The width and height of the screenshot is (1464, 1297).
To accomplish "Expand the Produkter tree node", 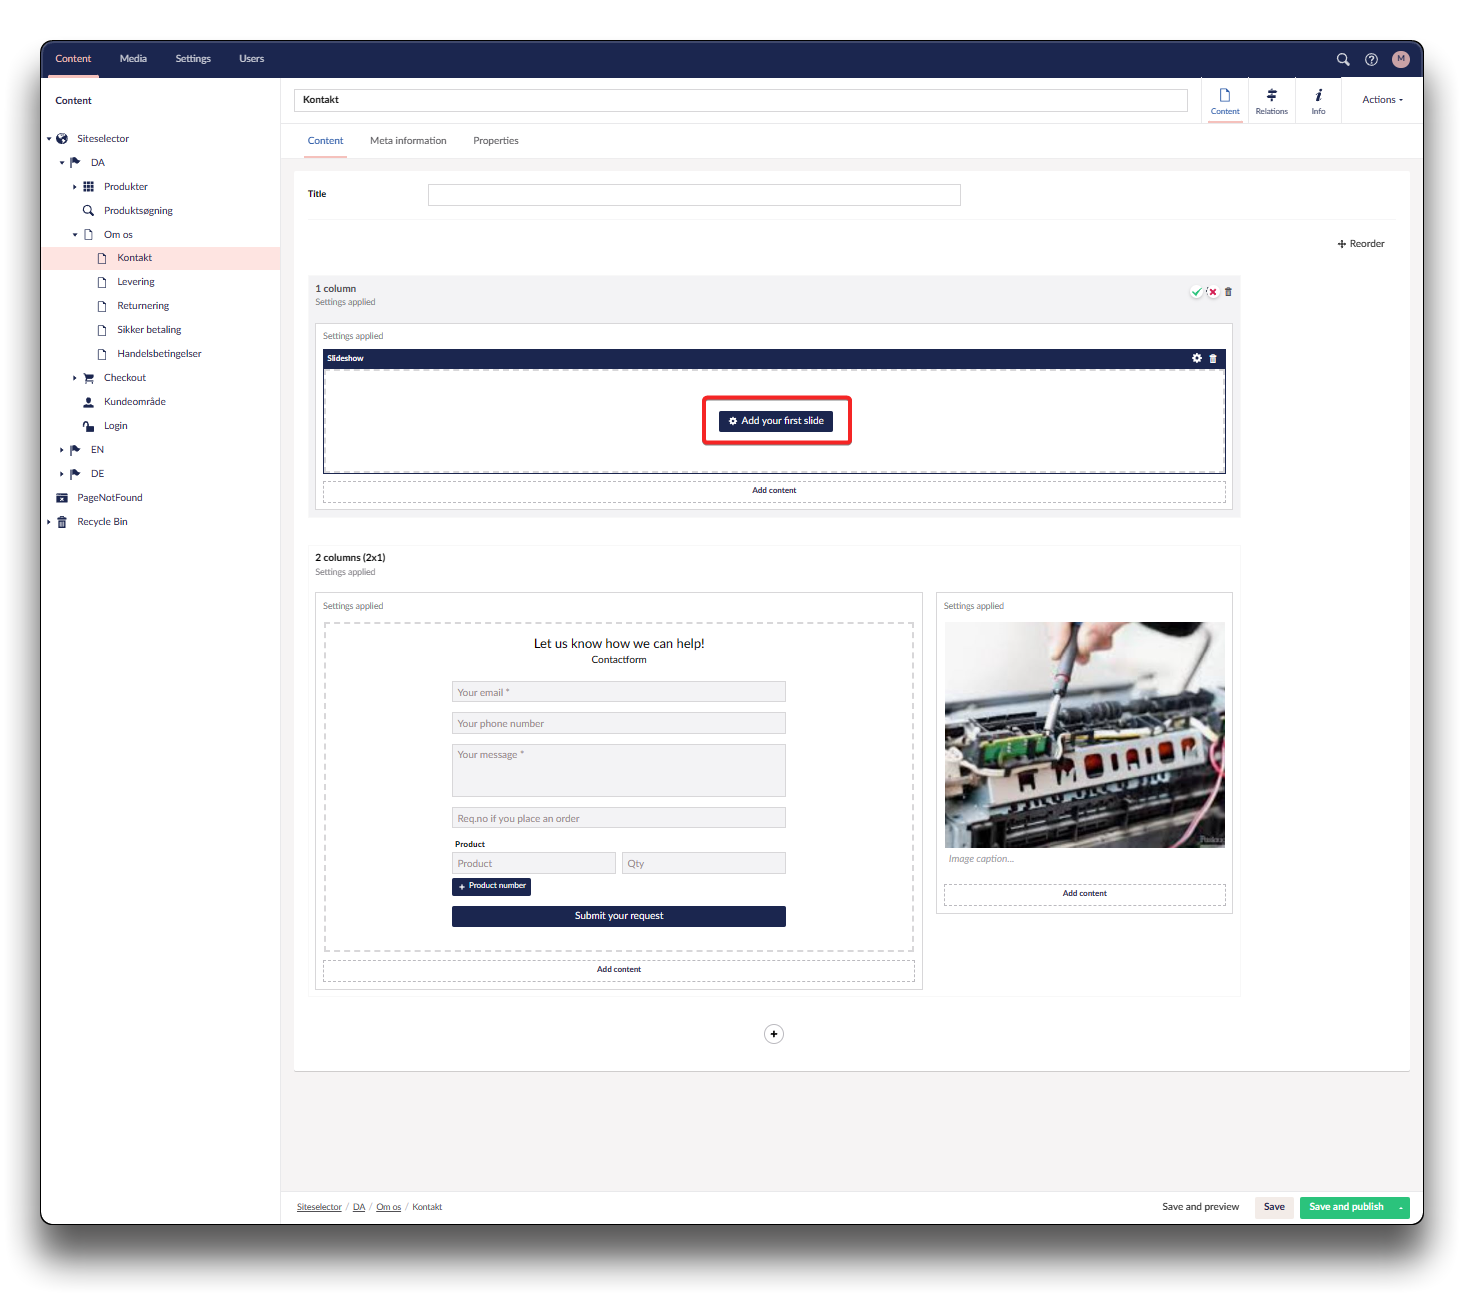I will point(75,187).
